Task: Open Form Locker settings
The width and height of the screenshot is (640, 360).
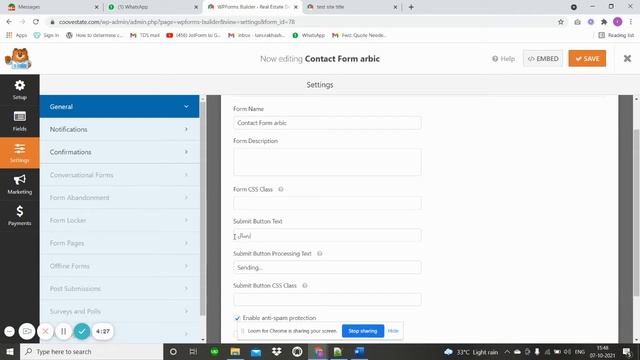Action: click(x=120, y=220)
